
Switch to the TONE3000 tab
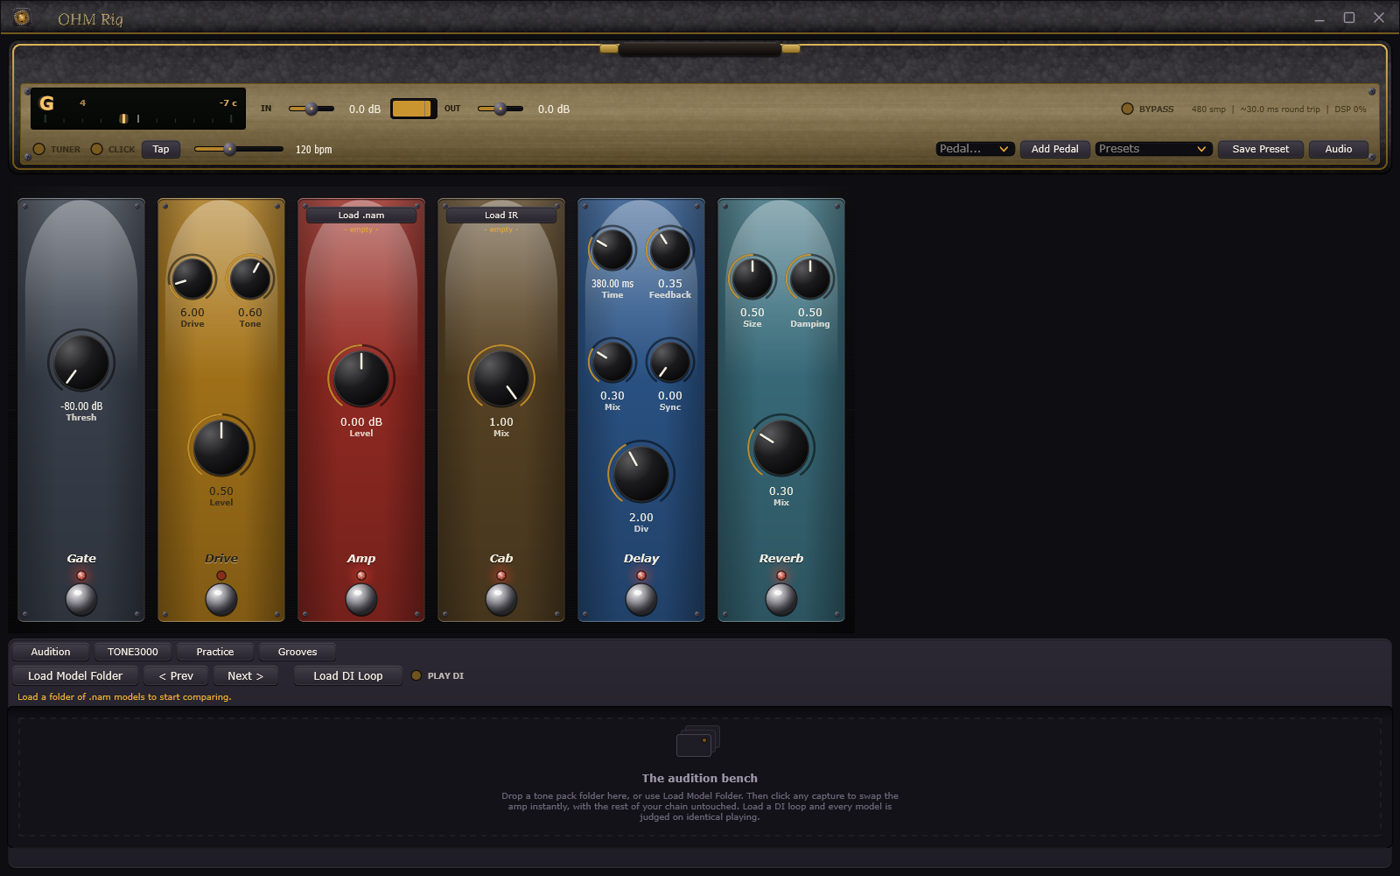click(x=133, y=652)
